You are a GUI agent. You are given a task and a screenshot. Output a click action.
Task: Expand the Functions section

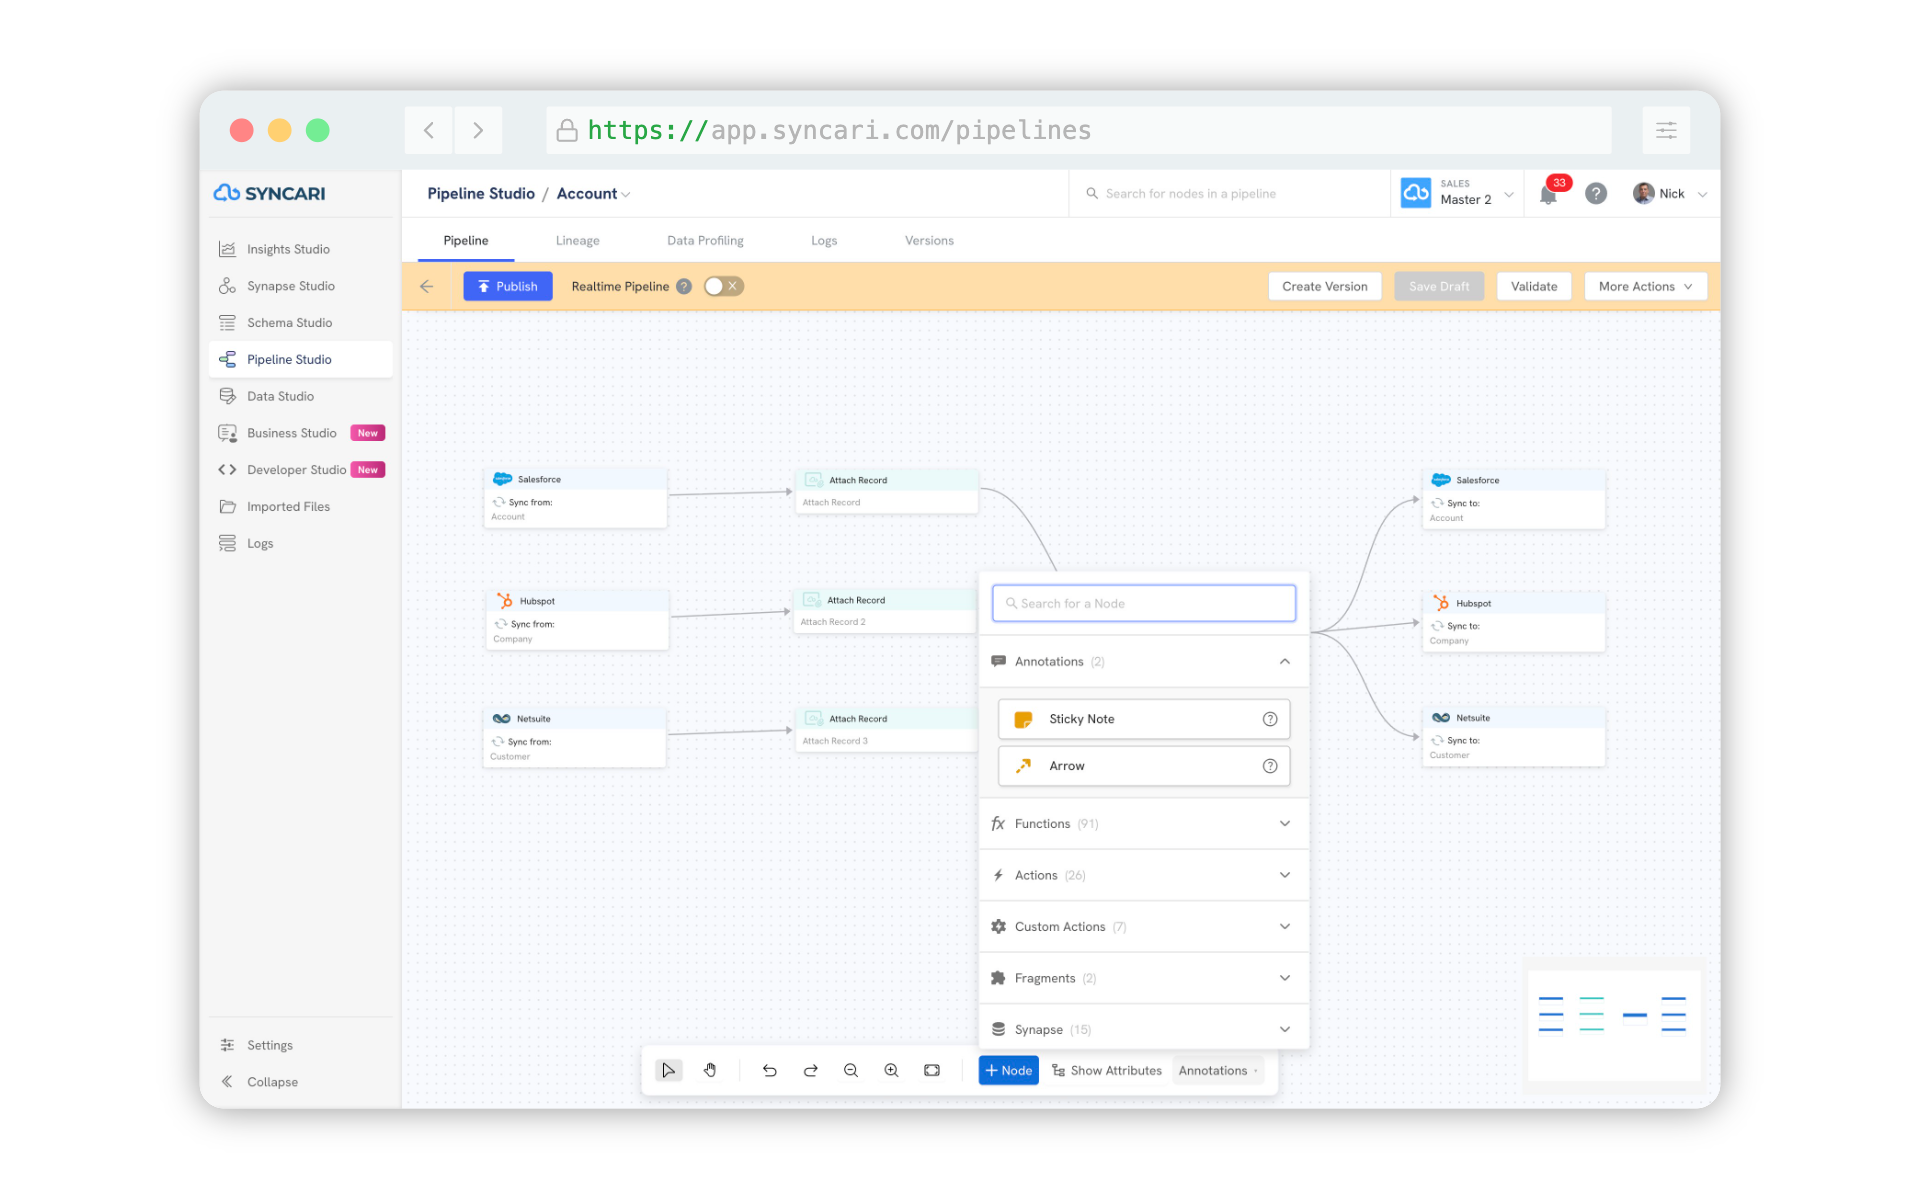click(x=1144, y=824)
